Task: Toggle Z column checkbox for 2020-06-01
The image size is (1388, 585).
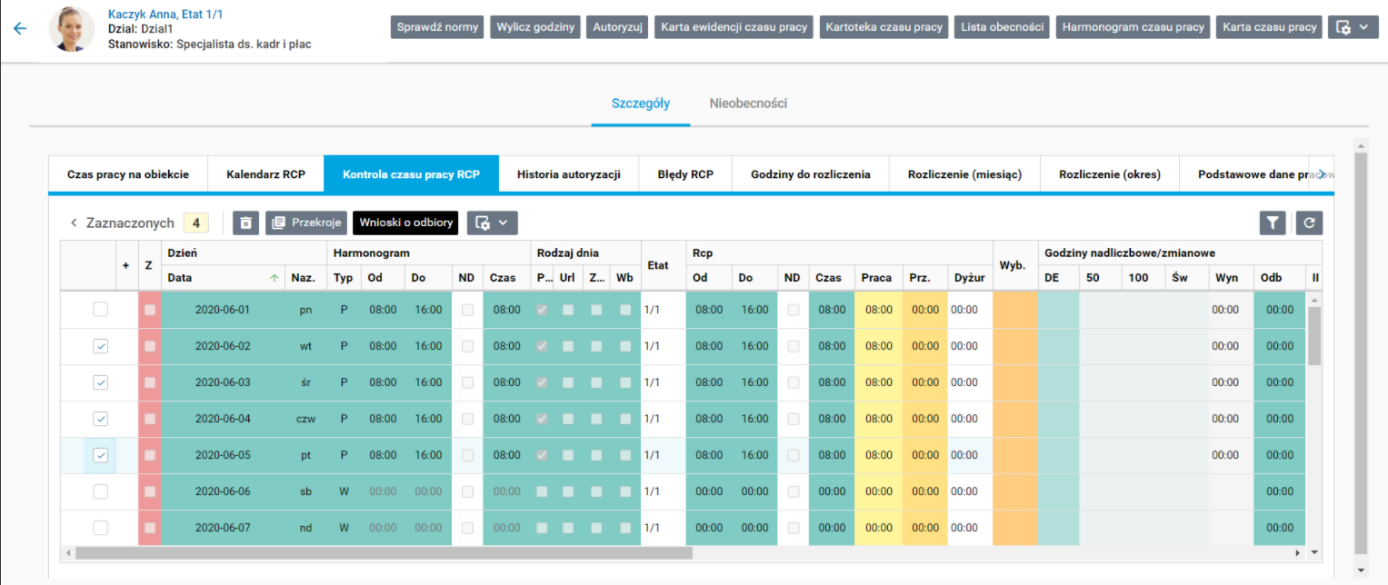Action: (x=149, y=310)
